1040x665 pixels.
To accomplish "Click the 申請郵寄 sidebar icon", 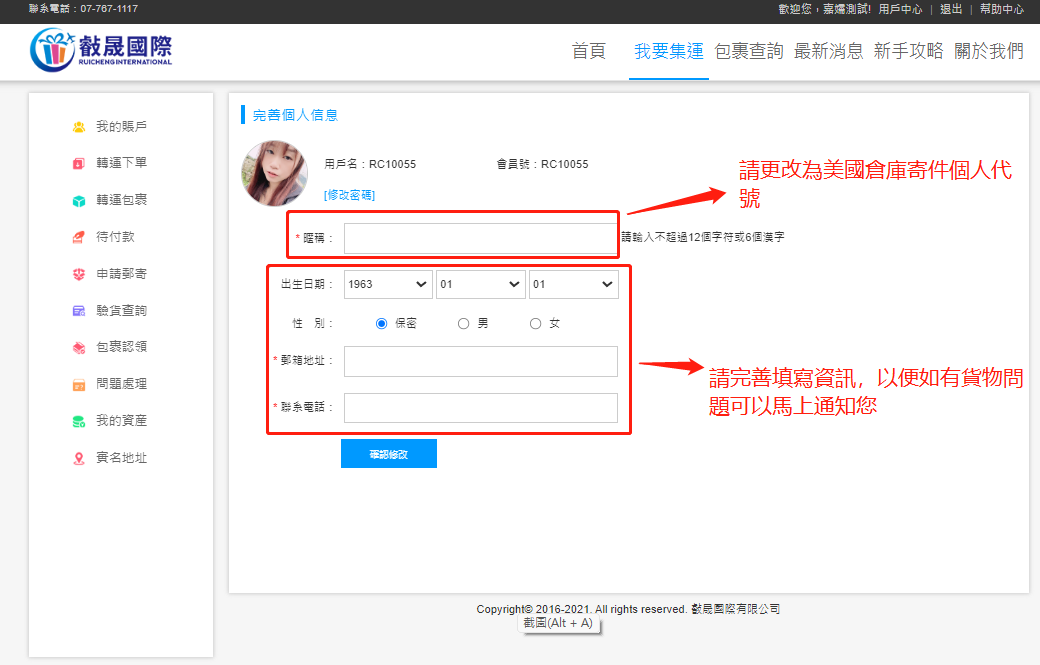I will [79, 274].
